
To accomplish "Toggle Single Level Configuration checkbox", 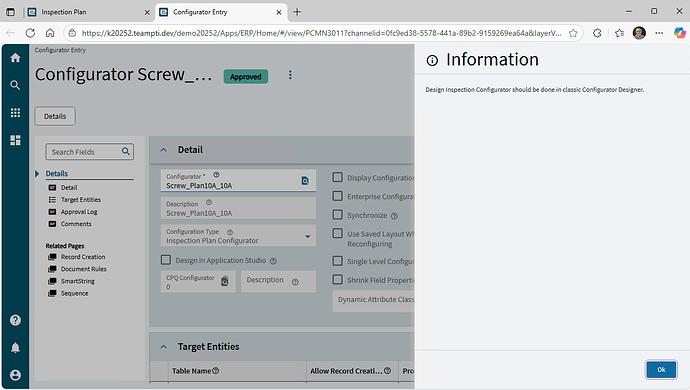I will [338, 261].
